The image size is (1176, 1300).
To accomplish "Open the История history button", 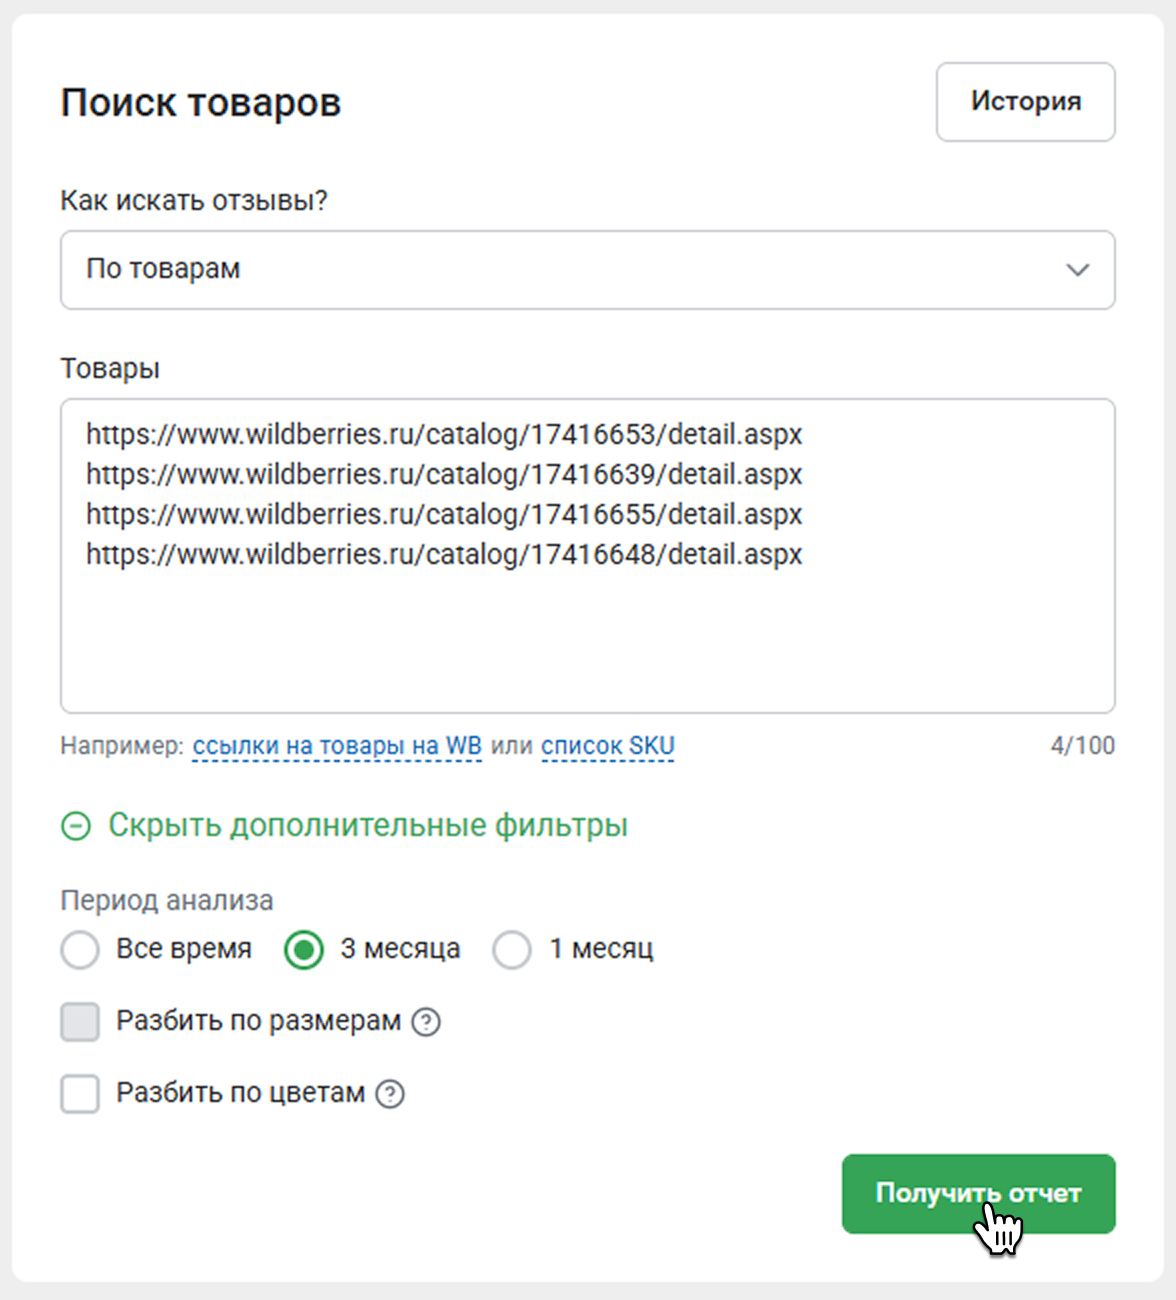I will pos(1025,102).
